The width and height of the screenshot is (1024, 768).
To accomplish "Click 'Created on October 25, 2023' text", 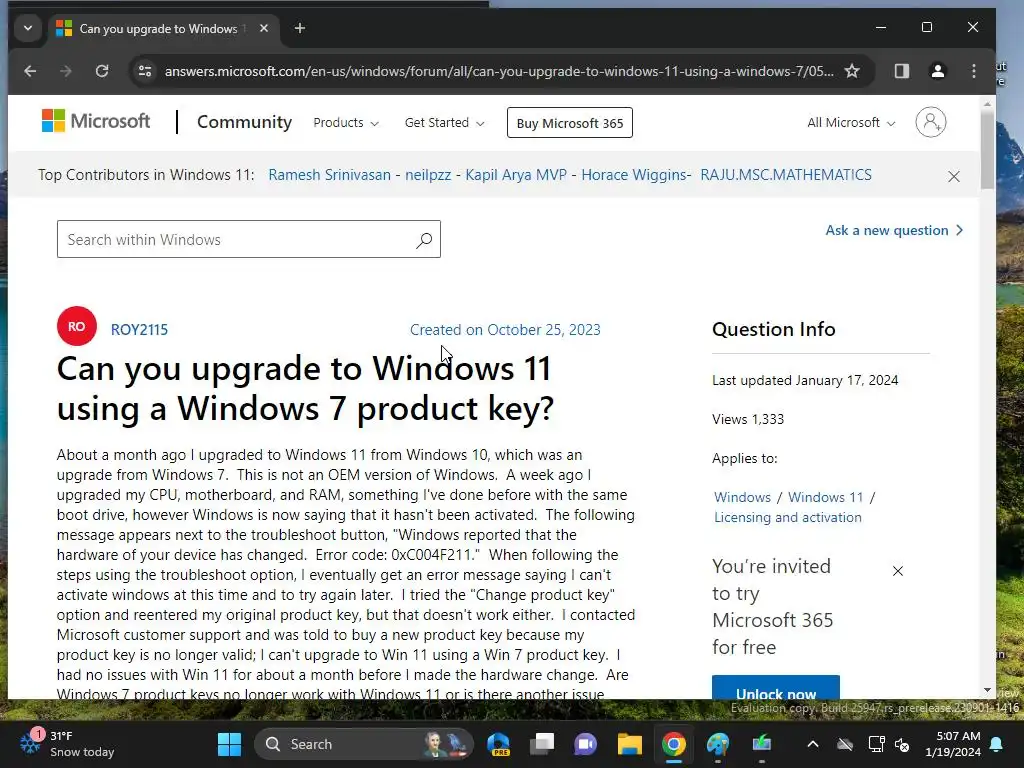I will click(505, 330).
